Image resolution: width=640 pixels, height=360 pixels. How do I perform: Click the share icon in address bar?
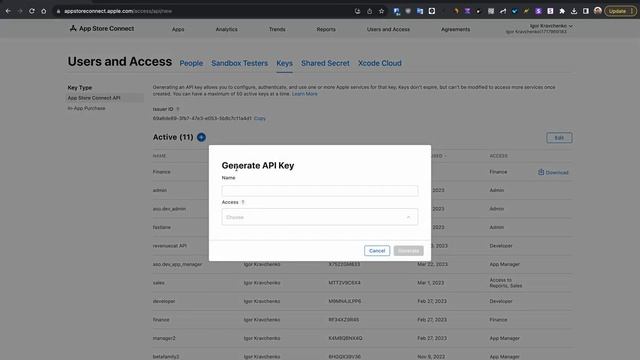click(x=369, y=11)
